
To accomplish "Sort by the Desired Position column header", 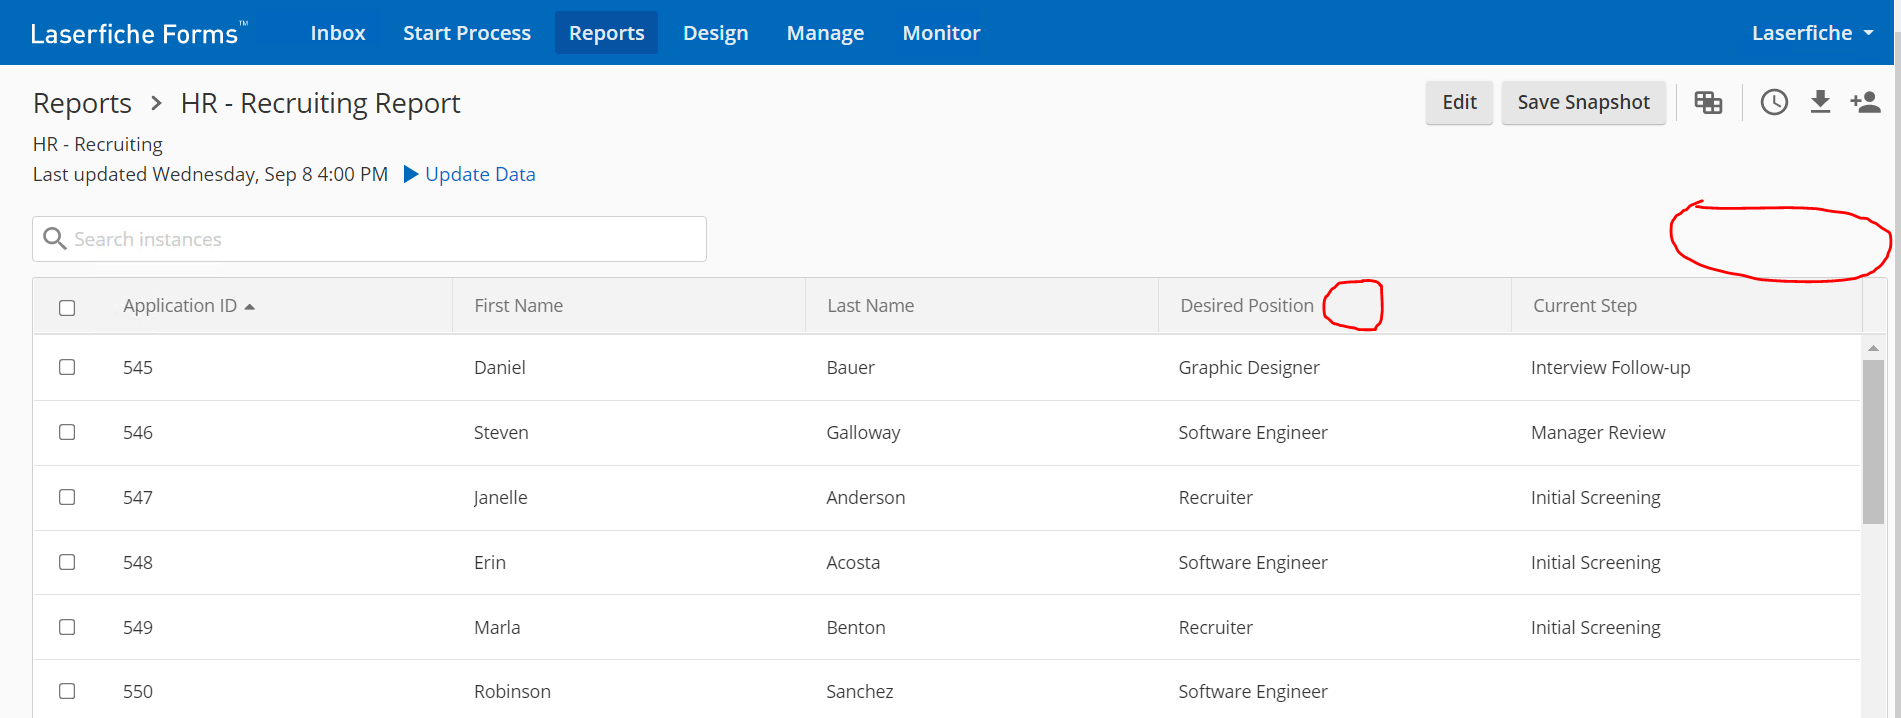I will (1246, 306).
